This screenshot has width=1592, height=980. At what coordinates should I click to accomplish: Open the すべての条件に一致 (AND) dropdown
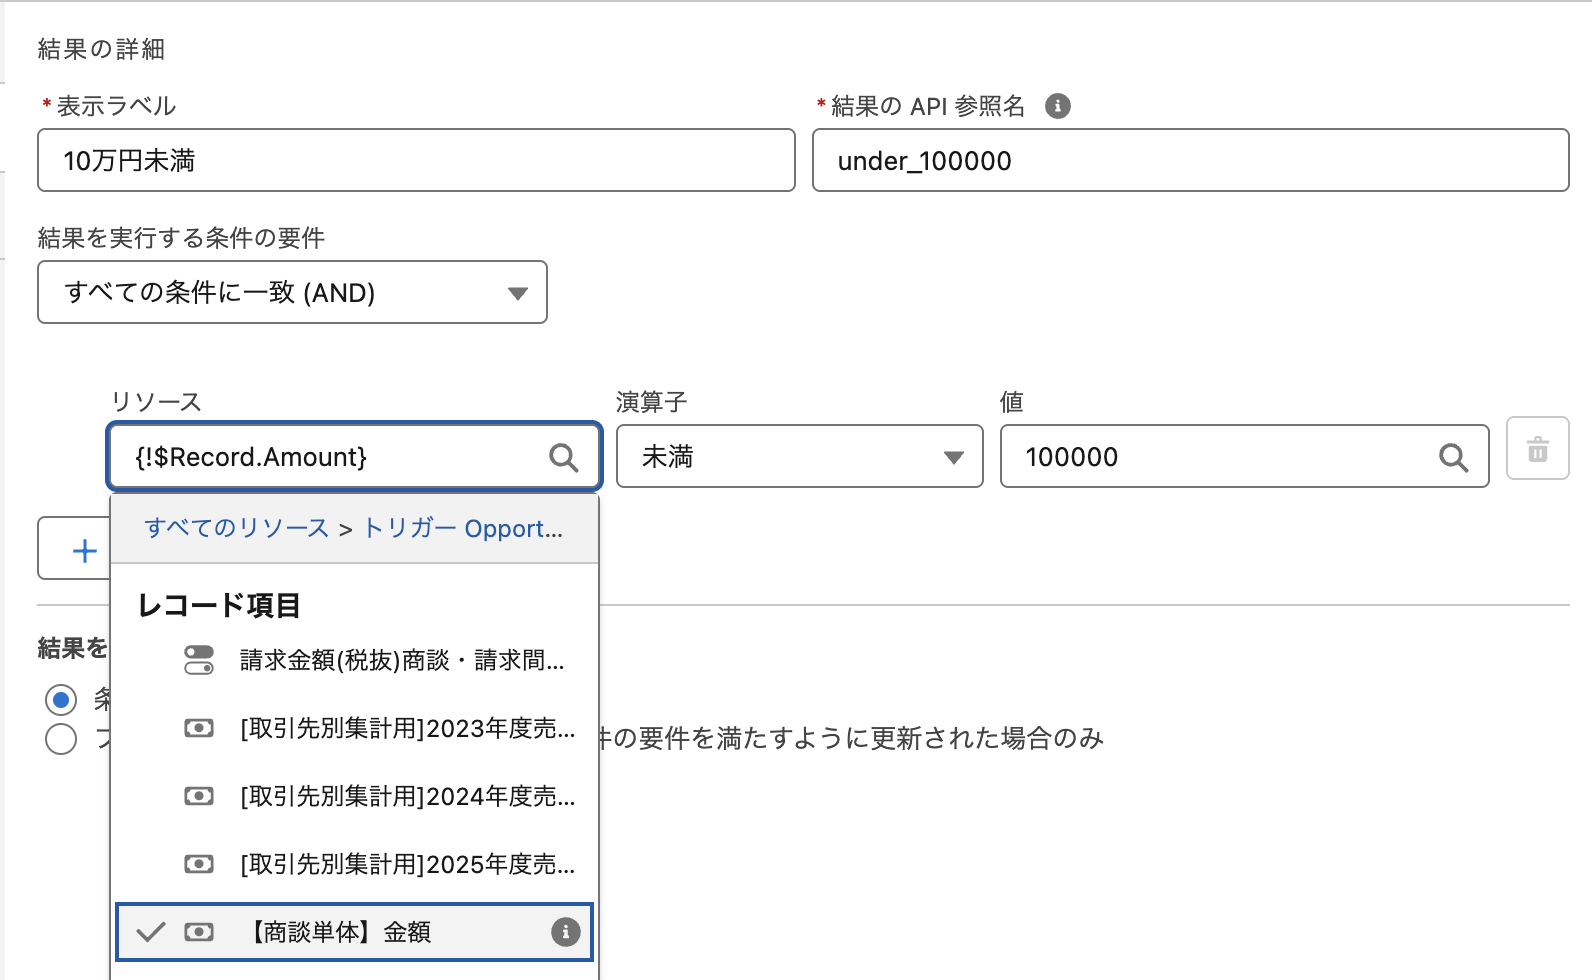coord(292,292)
